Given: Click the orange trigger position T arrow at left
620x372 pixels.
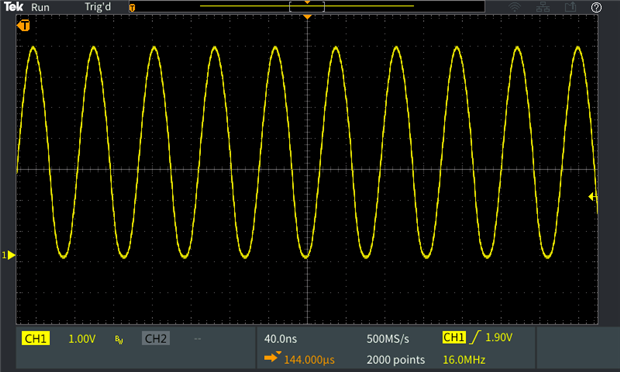Looking at the screenshot, I should 23,26.
